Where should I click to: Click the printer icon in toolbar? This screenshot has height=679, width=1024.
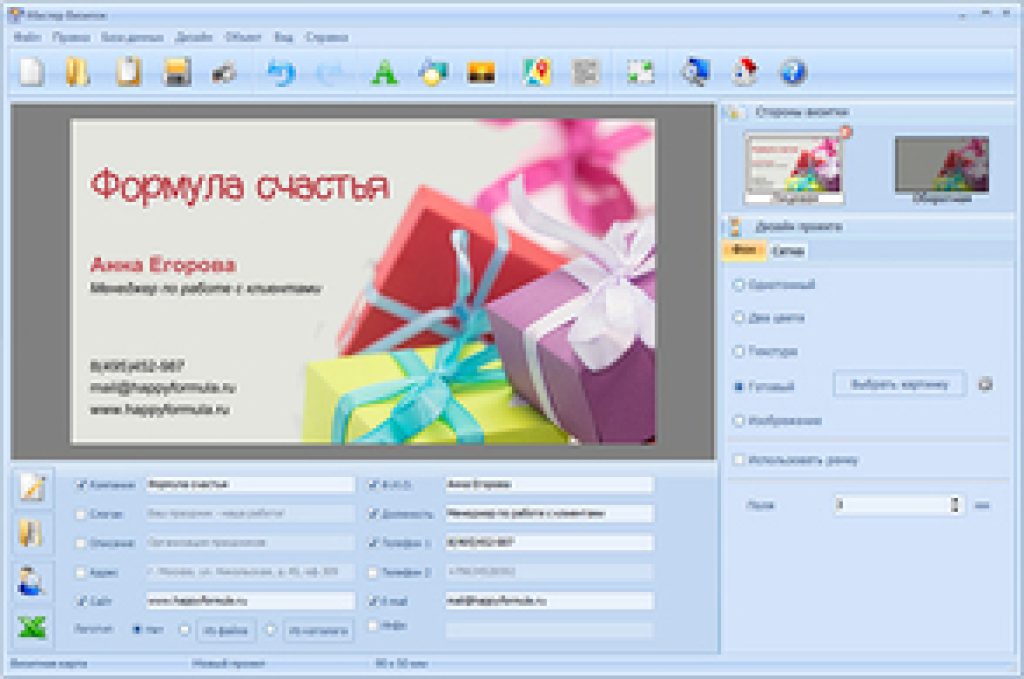click(224, 73)
